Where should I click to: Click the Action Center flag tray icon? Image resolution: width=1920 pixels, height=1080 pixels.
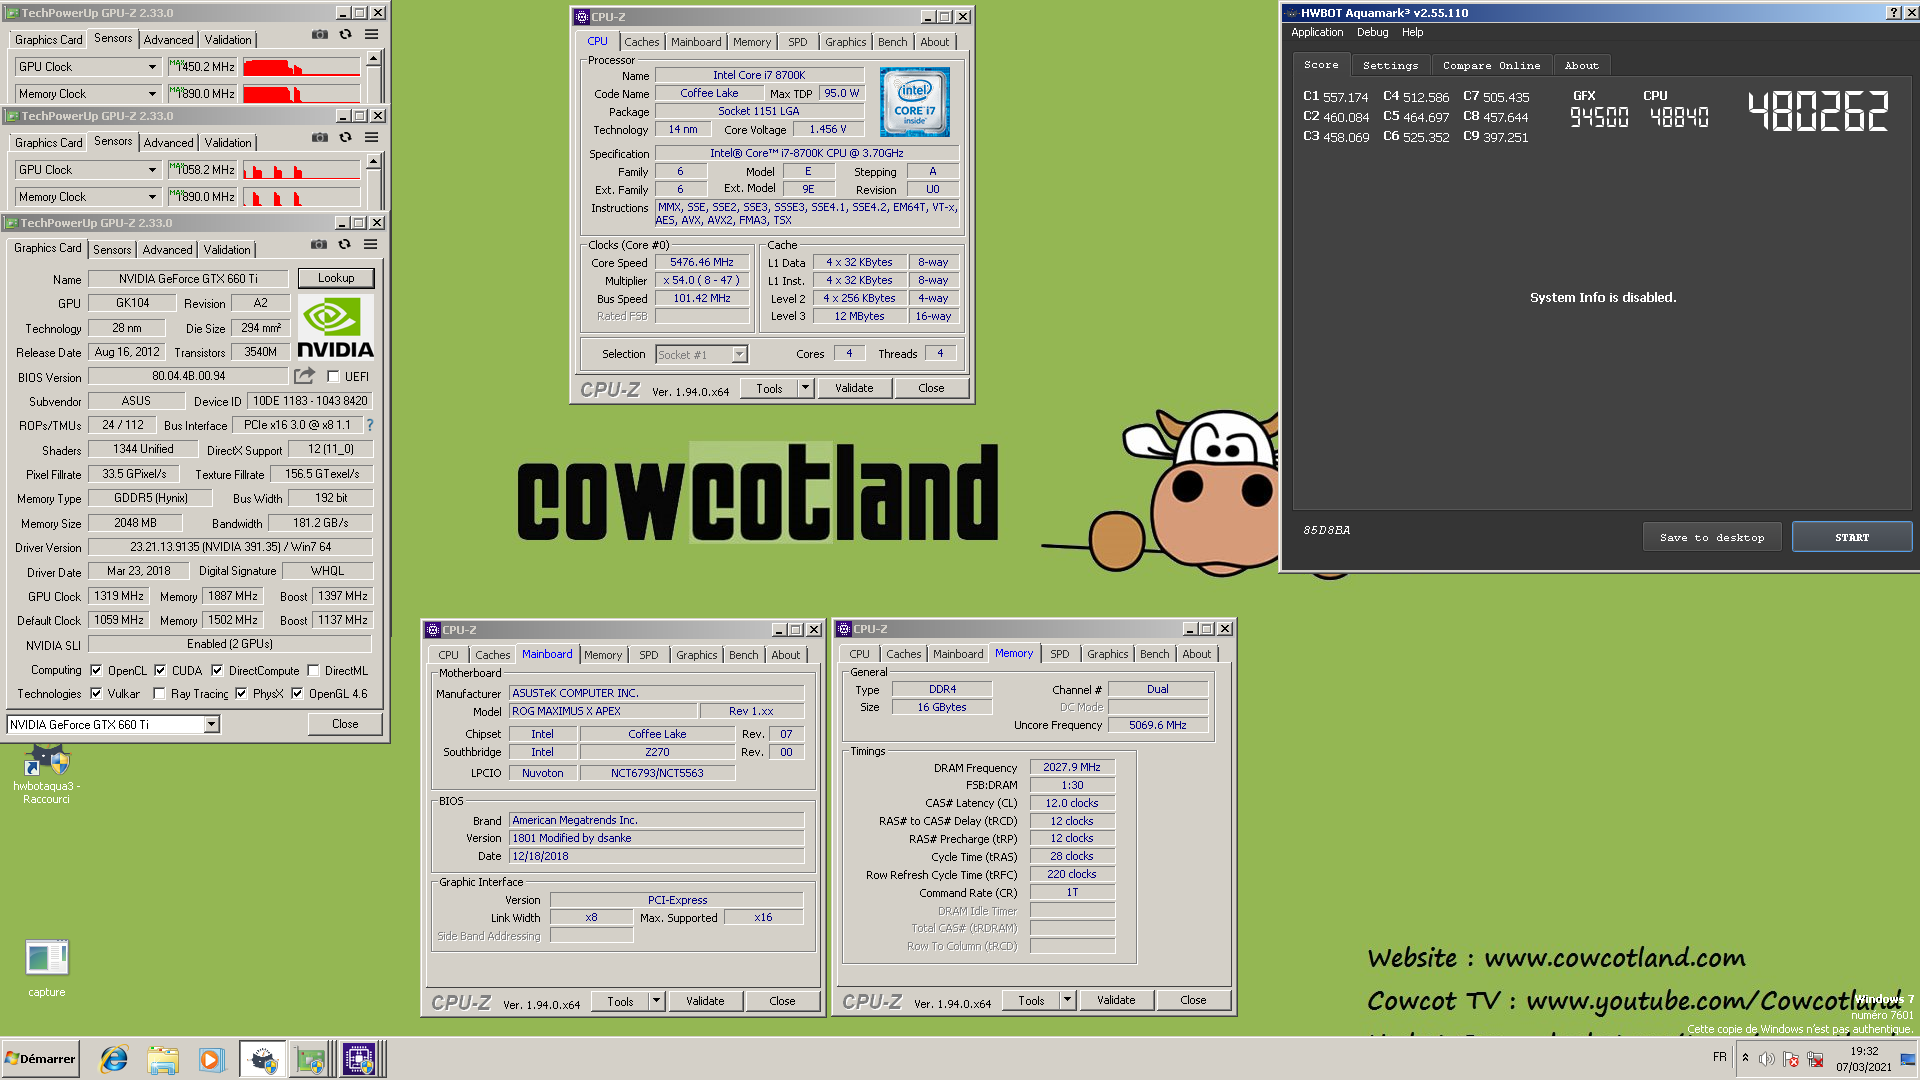1791,1059
